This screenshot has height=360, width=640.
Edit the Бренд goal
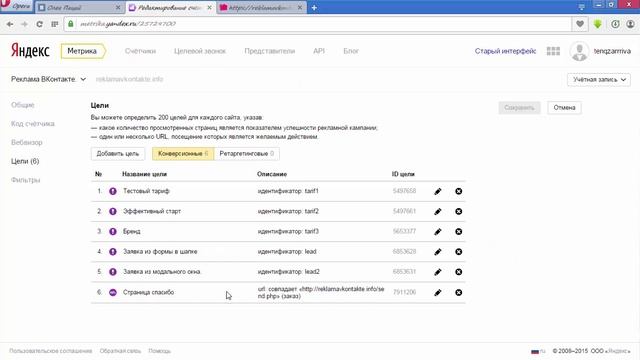pyautogui.click(x=438, y=231)
